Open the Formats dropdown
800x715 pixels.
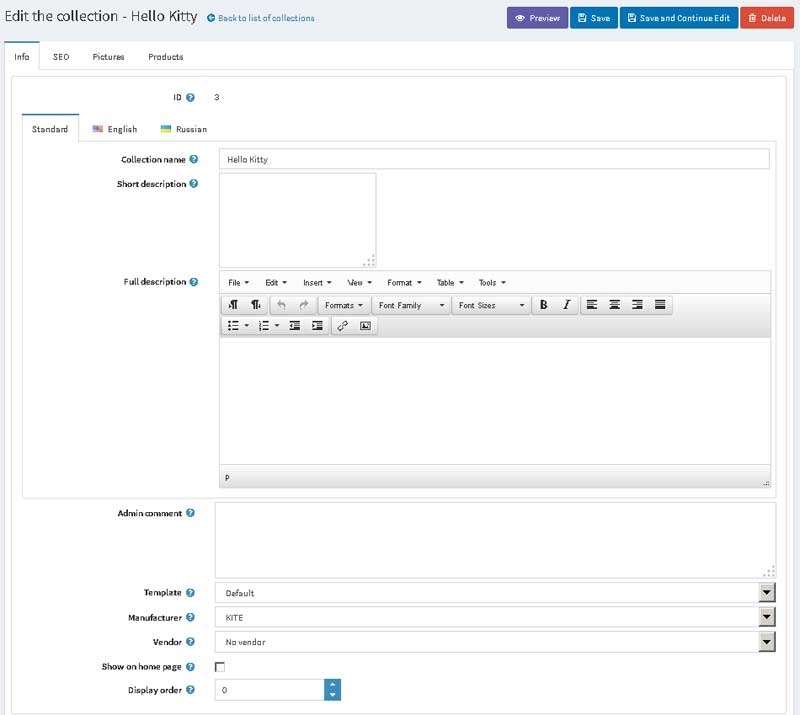tap(343, 305)
